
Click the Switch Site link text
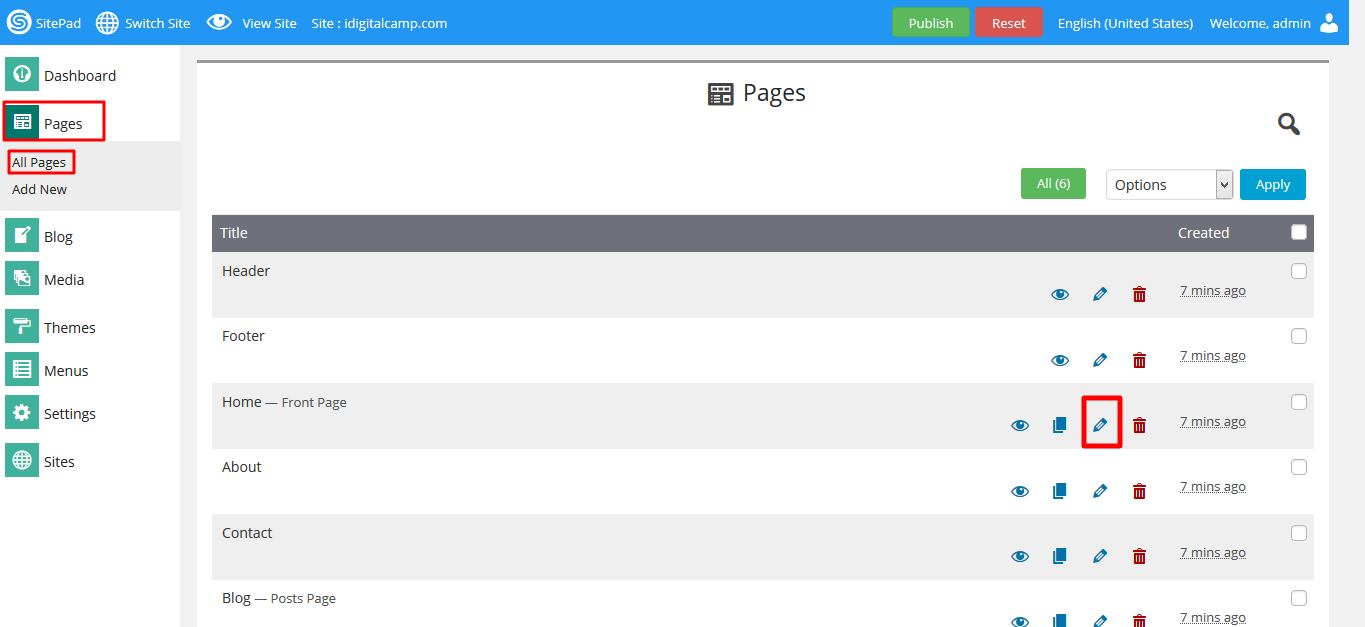click(157, 23)
